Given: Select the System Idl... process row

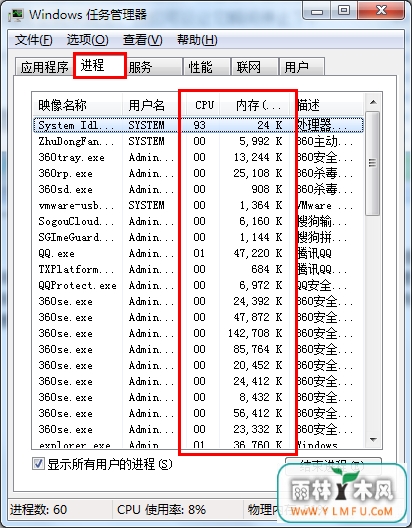Looking at the screenshot, I should (199, 125).
